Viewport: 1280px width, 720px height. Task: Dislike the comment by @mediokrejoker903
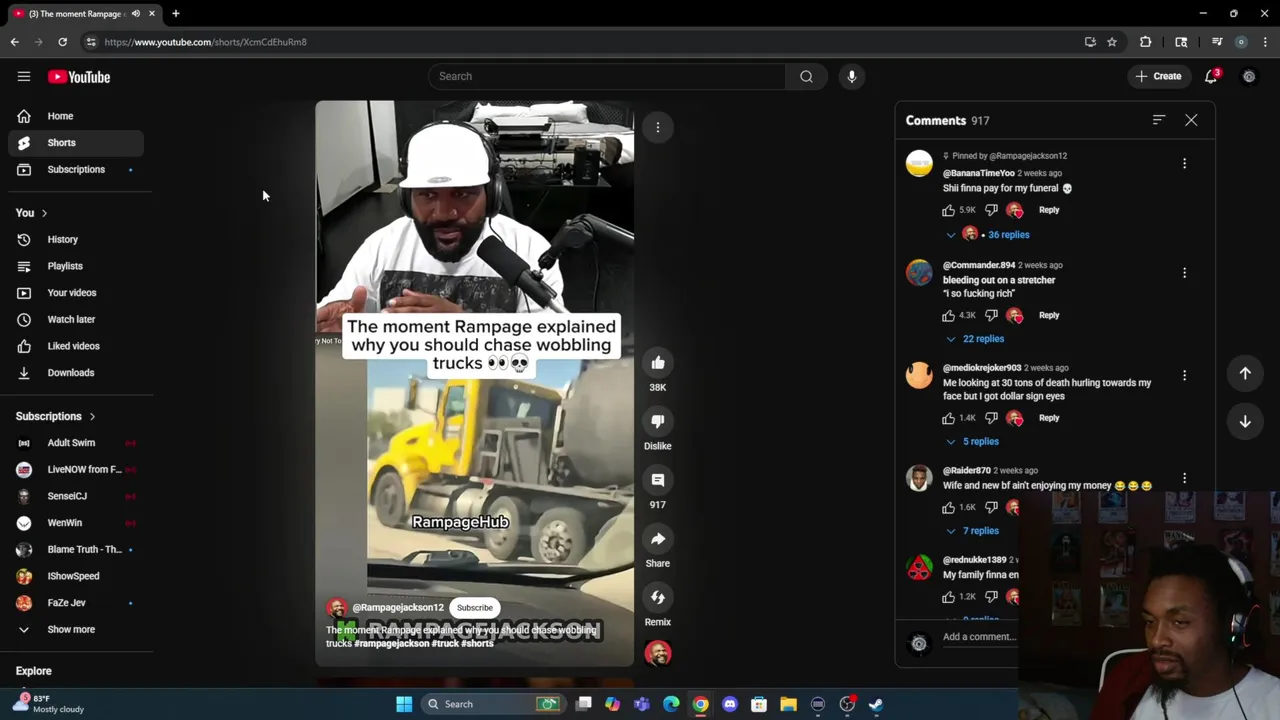pyautogui.click(x=991, y=418)
